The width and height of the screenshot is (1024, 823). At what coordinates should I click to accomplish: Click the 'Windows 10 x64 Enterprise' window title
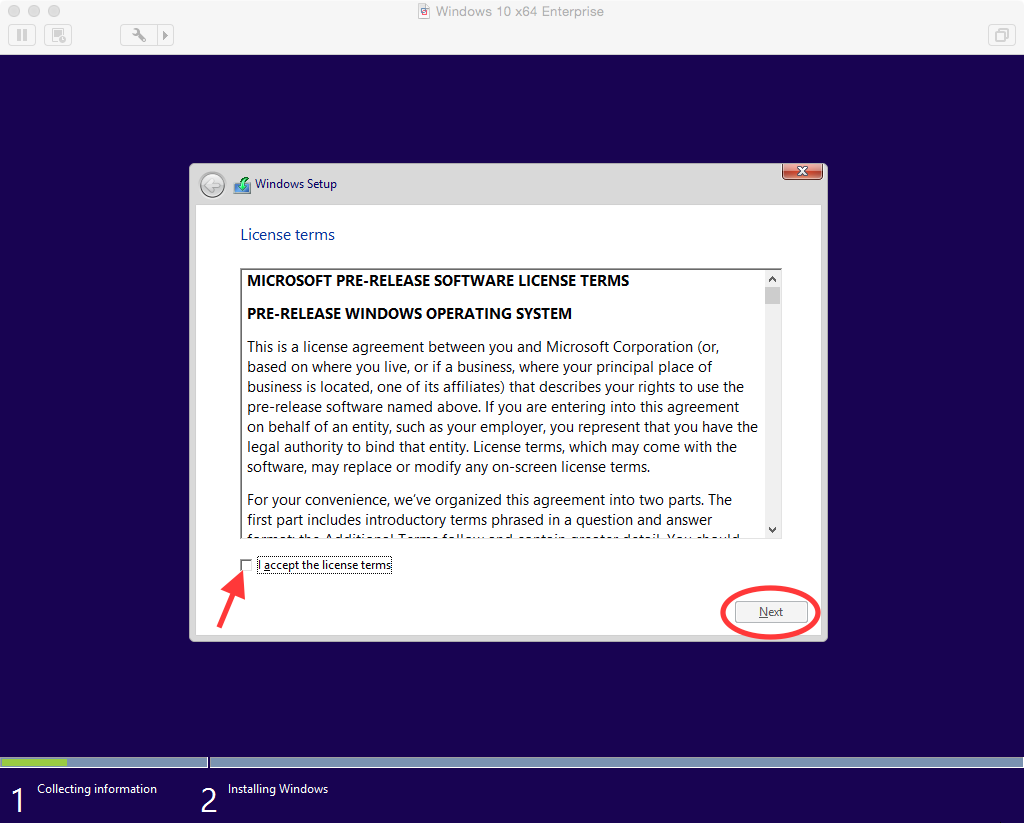coord(520,11)
